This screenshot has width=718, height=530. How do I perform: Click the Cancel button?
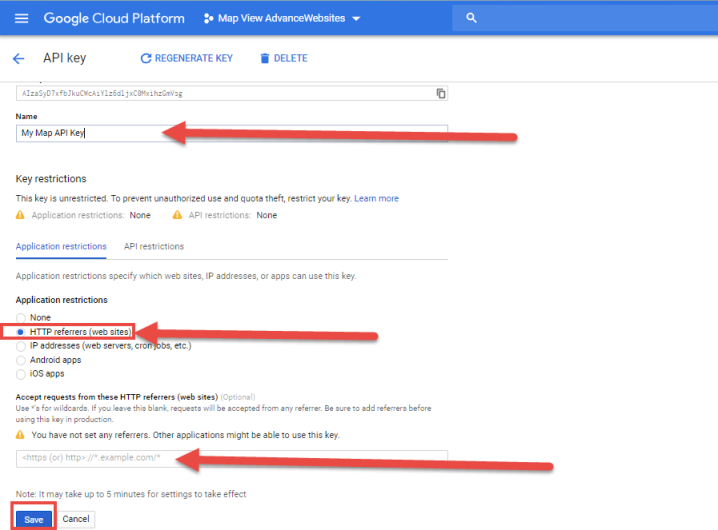click(76, 519)
